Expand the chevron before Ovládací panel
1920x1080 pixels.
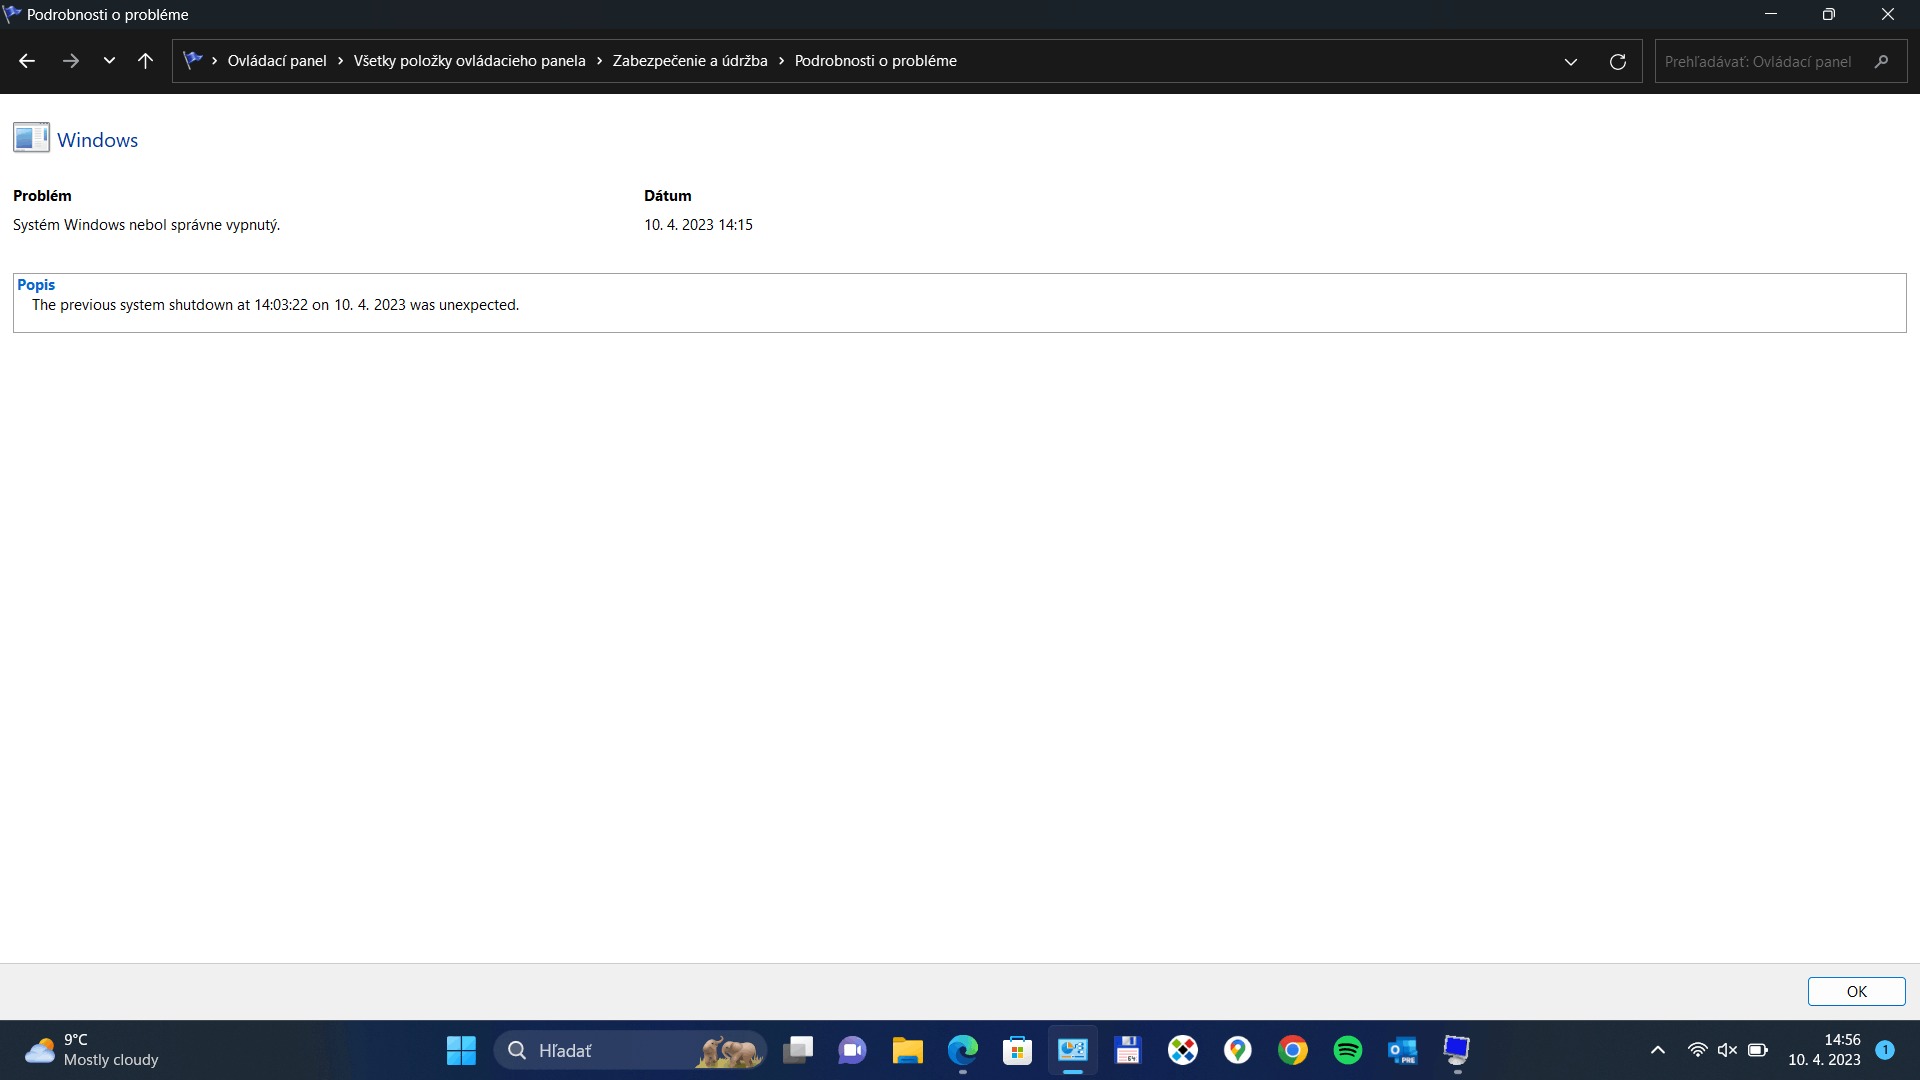click(x=214, y=61)
